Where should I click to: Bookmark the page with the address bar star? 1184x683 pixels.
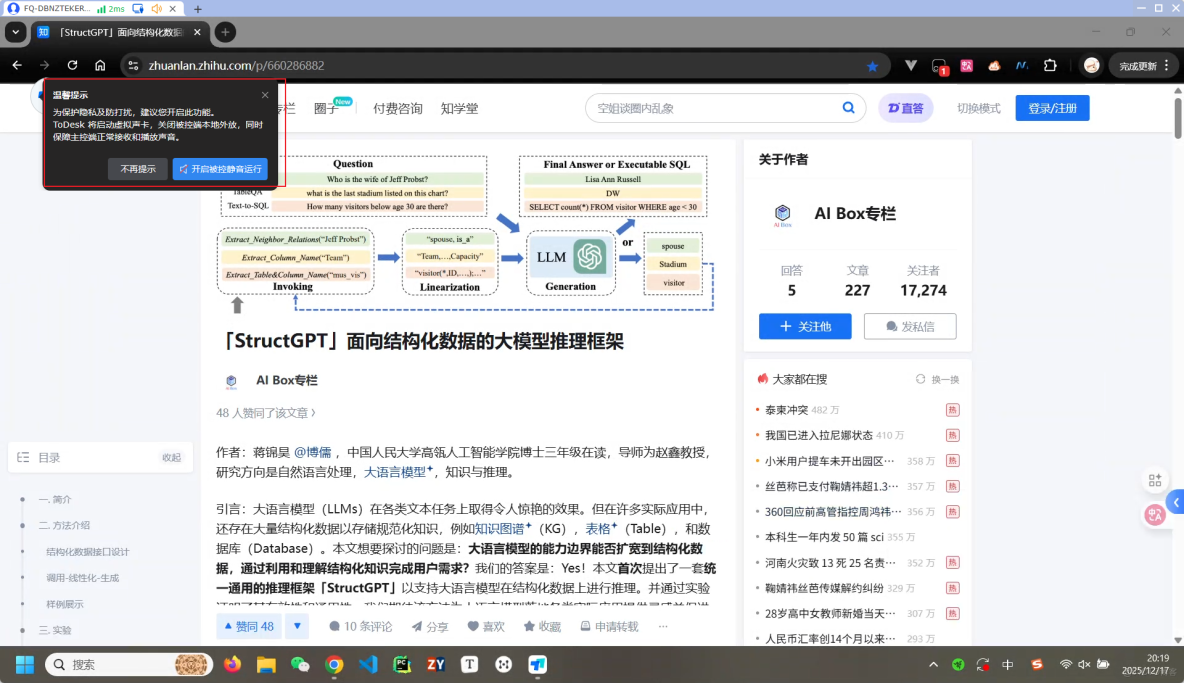tap(872, 66)
